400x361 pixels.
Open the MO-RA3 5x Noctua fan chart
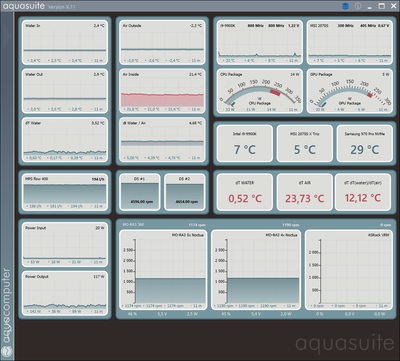[x=163, y=270]
